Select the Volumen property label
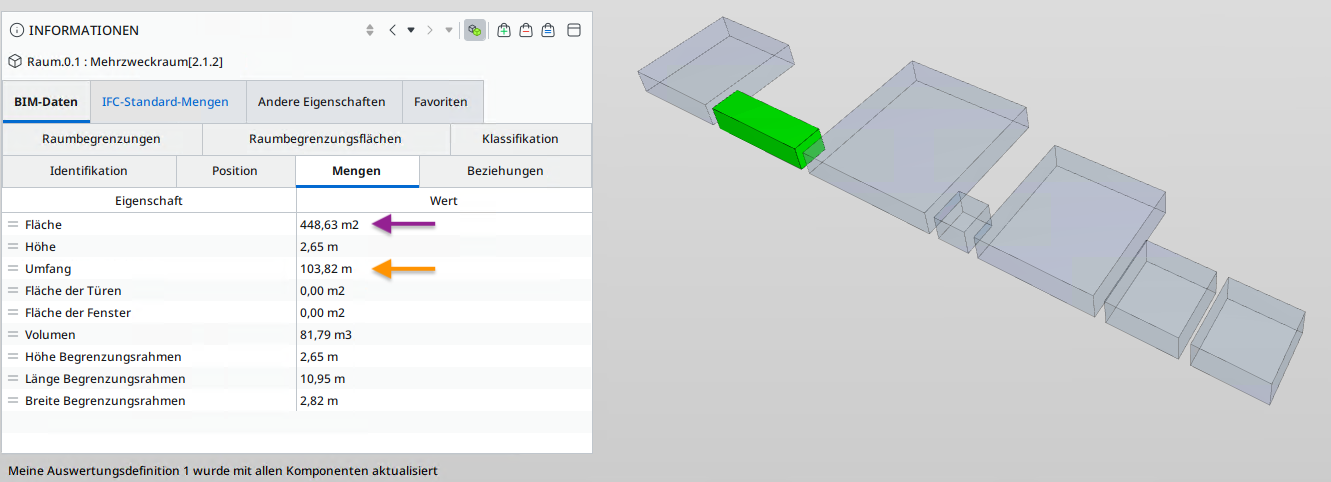Viewport: 1331px width, 482px height. click(50, 335)
